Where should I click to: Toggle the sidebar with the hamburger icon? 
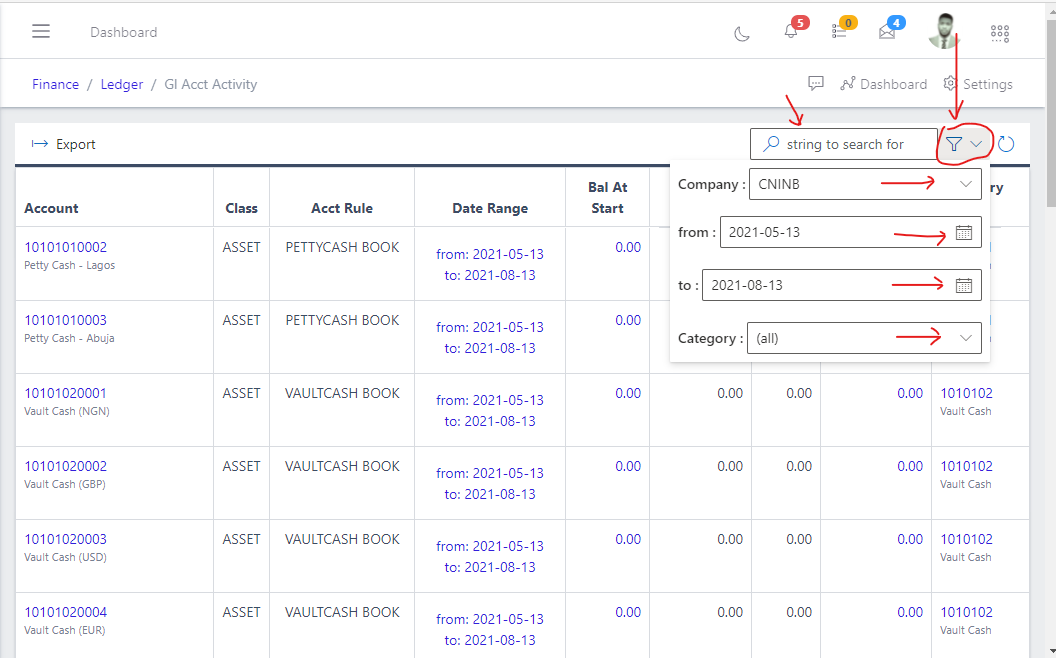pyautogui.click(x=40, y=30)
